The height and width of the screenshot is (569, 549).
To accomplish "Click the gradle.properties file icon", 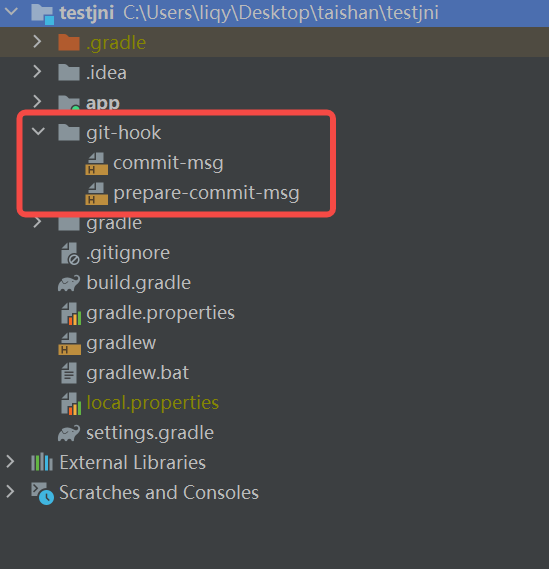I will coord(71,314).
